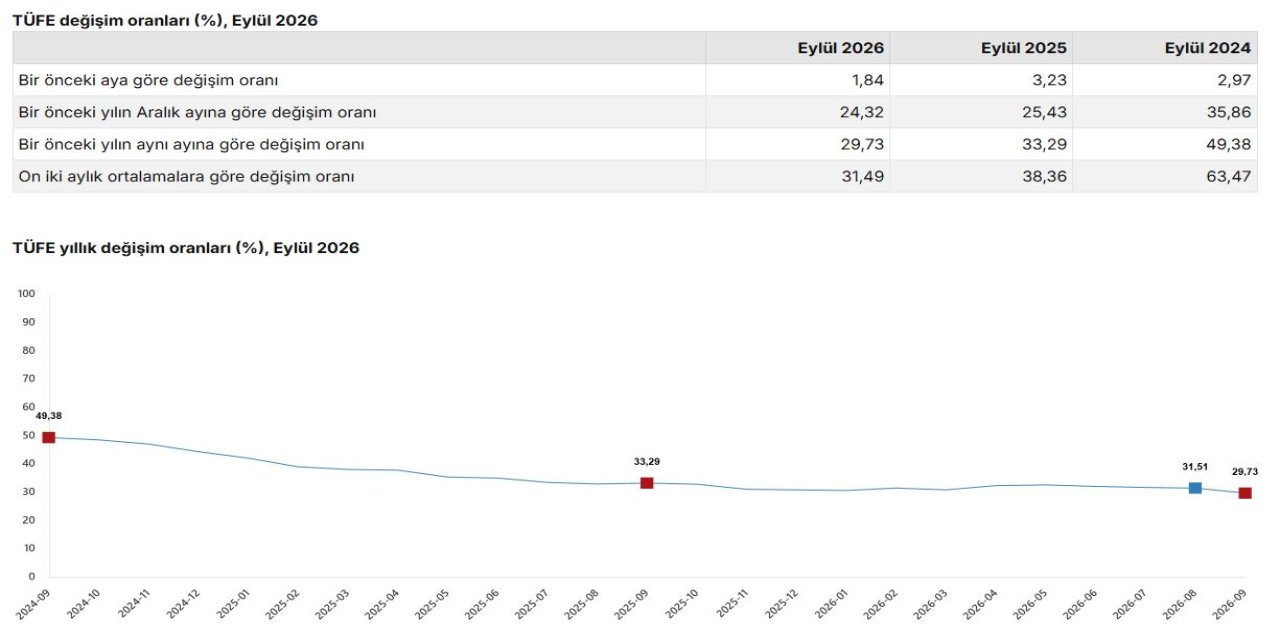Click the 49,38 cell in the table

(1165, 144)
